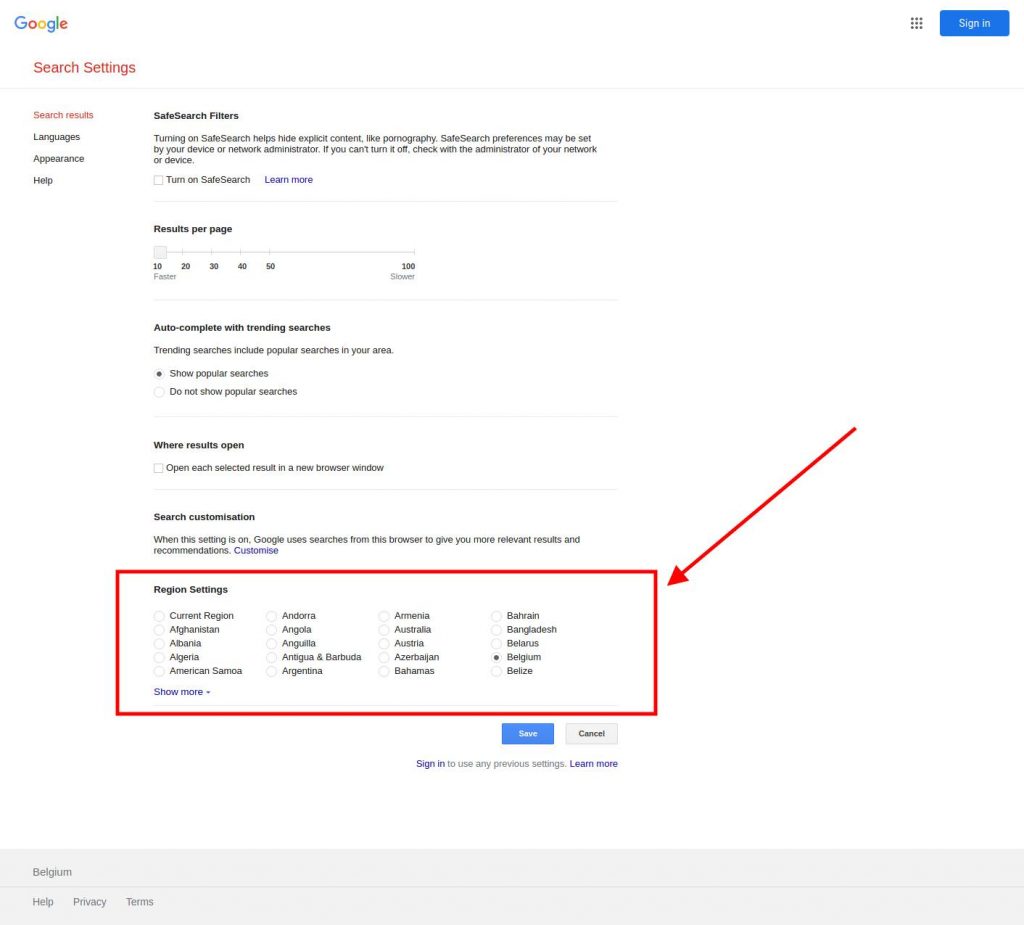Select the Austria radio button
The image size is (1024, 925).
383,643
